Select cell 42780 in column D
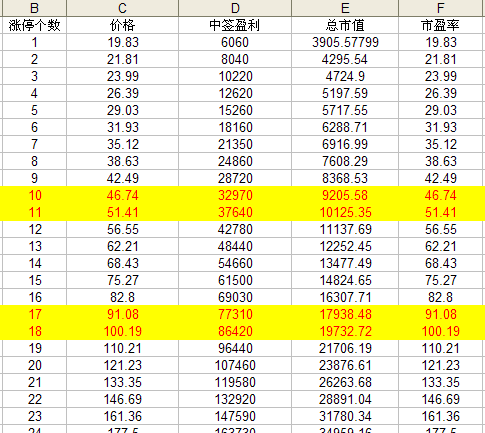485x433 pixels. pos(235,229)
